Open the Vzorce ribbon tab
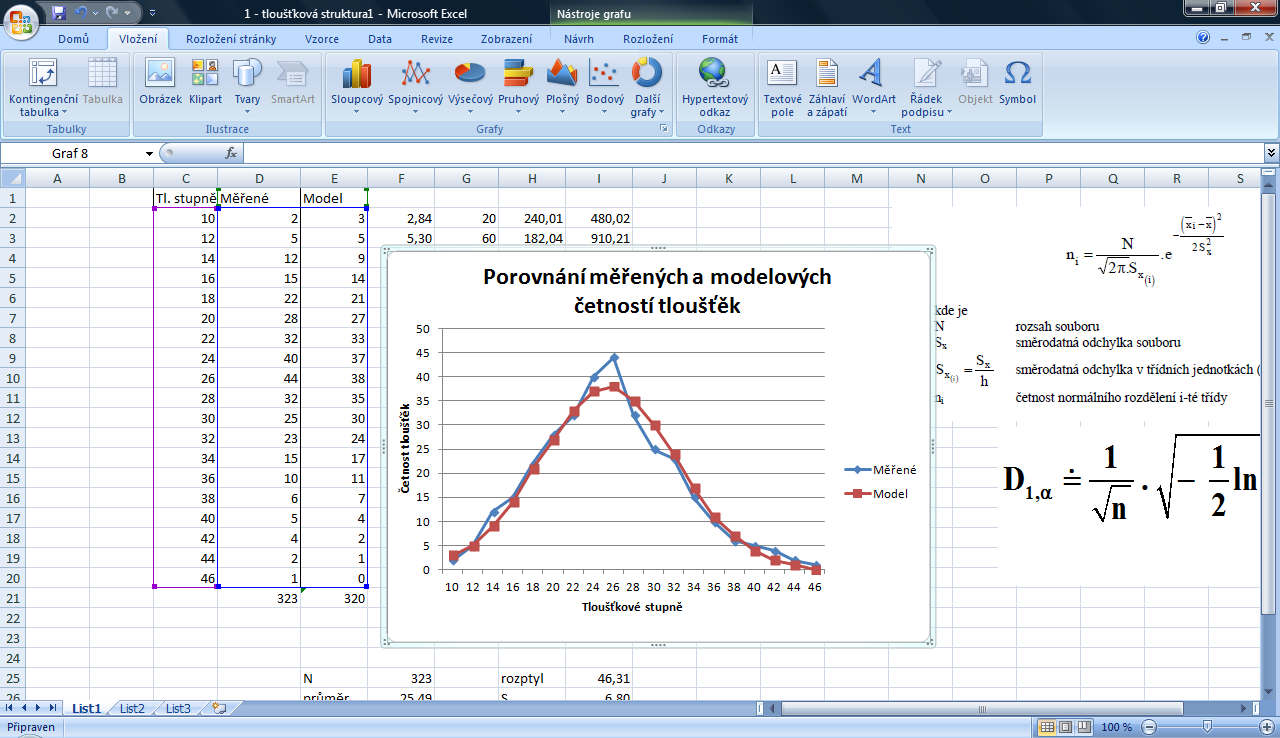 [x=322, y=39]
